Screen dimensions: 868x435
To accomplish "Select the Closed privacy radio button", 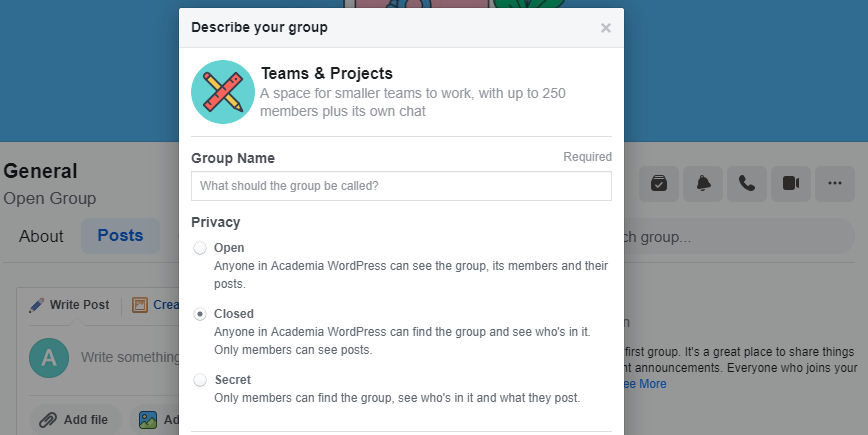I will (200, 314).
